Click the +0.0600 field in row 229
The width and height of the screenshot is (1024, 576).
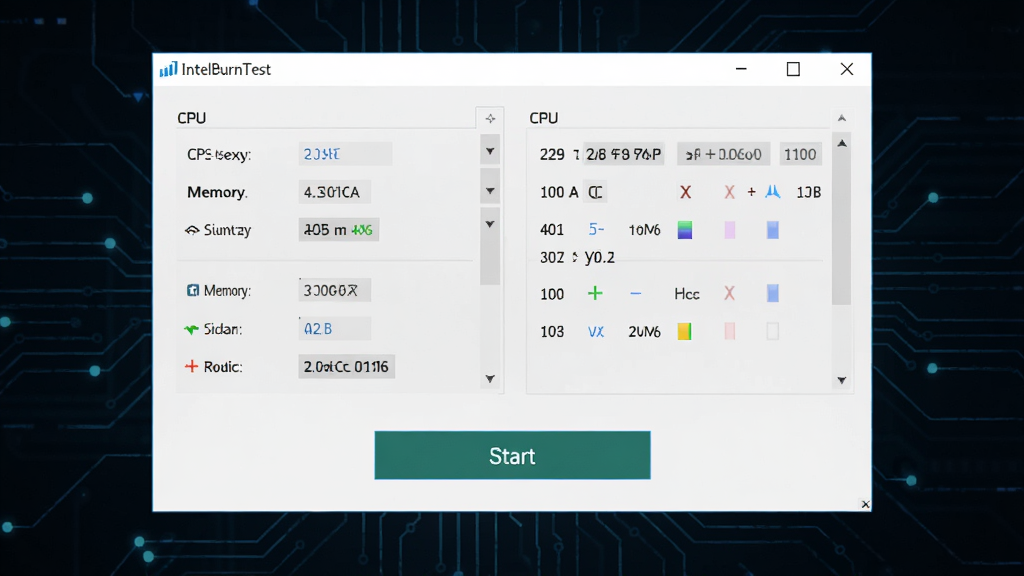(x=724, y=154)
